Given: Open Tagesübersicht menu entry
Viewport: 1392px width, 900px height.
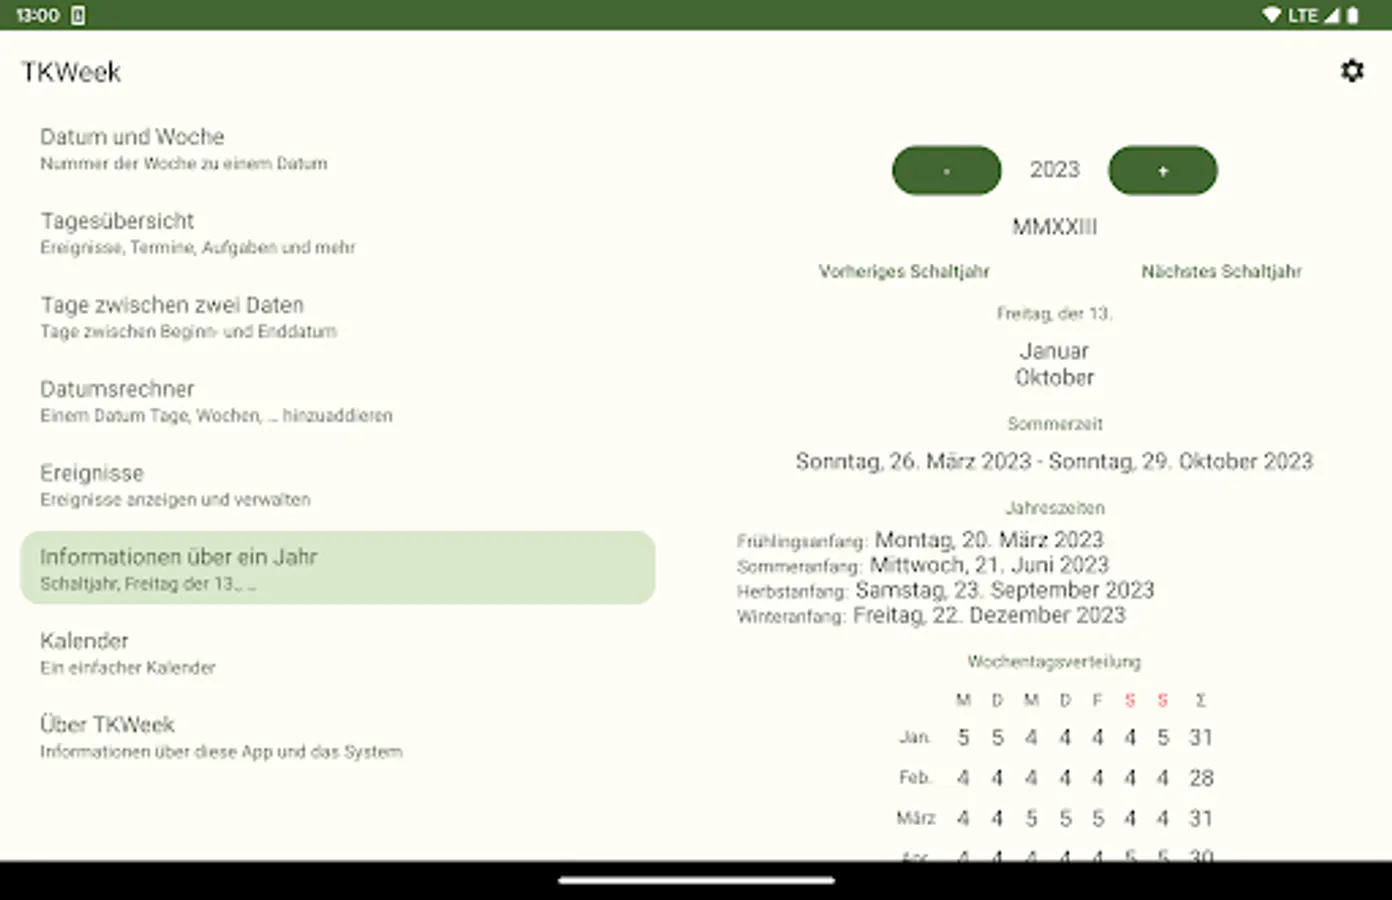Looking at the screenshot, I should [338, 232].
